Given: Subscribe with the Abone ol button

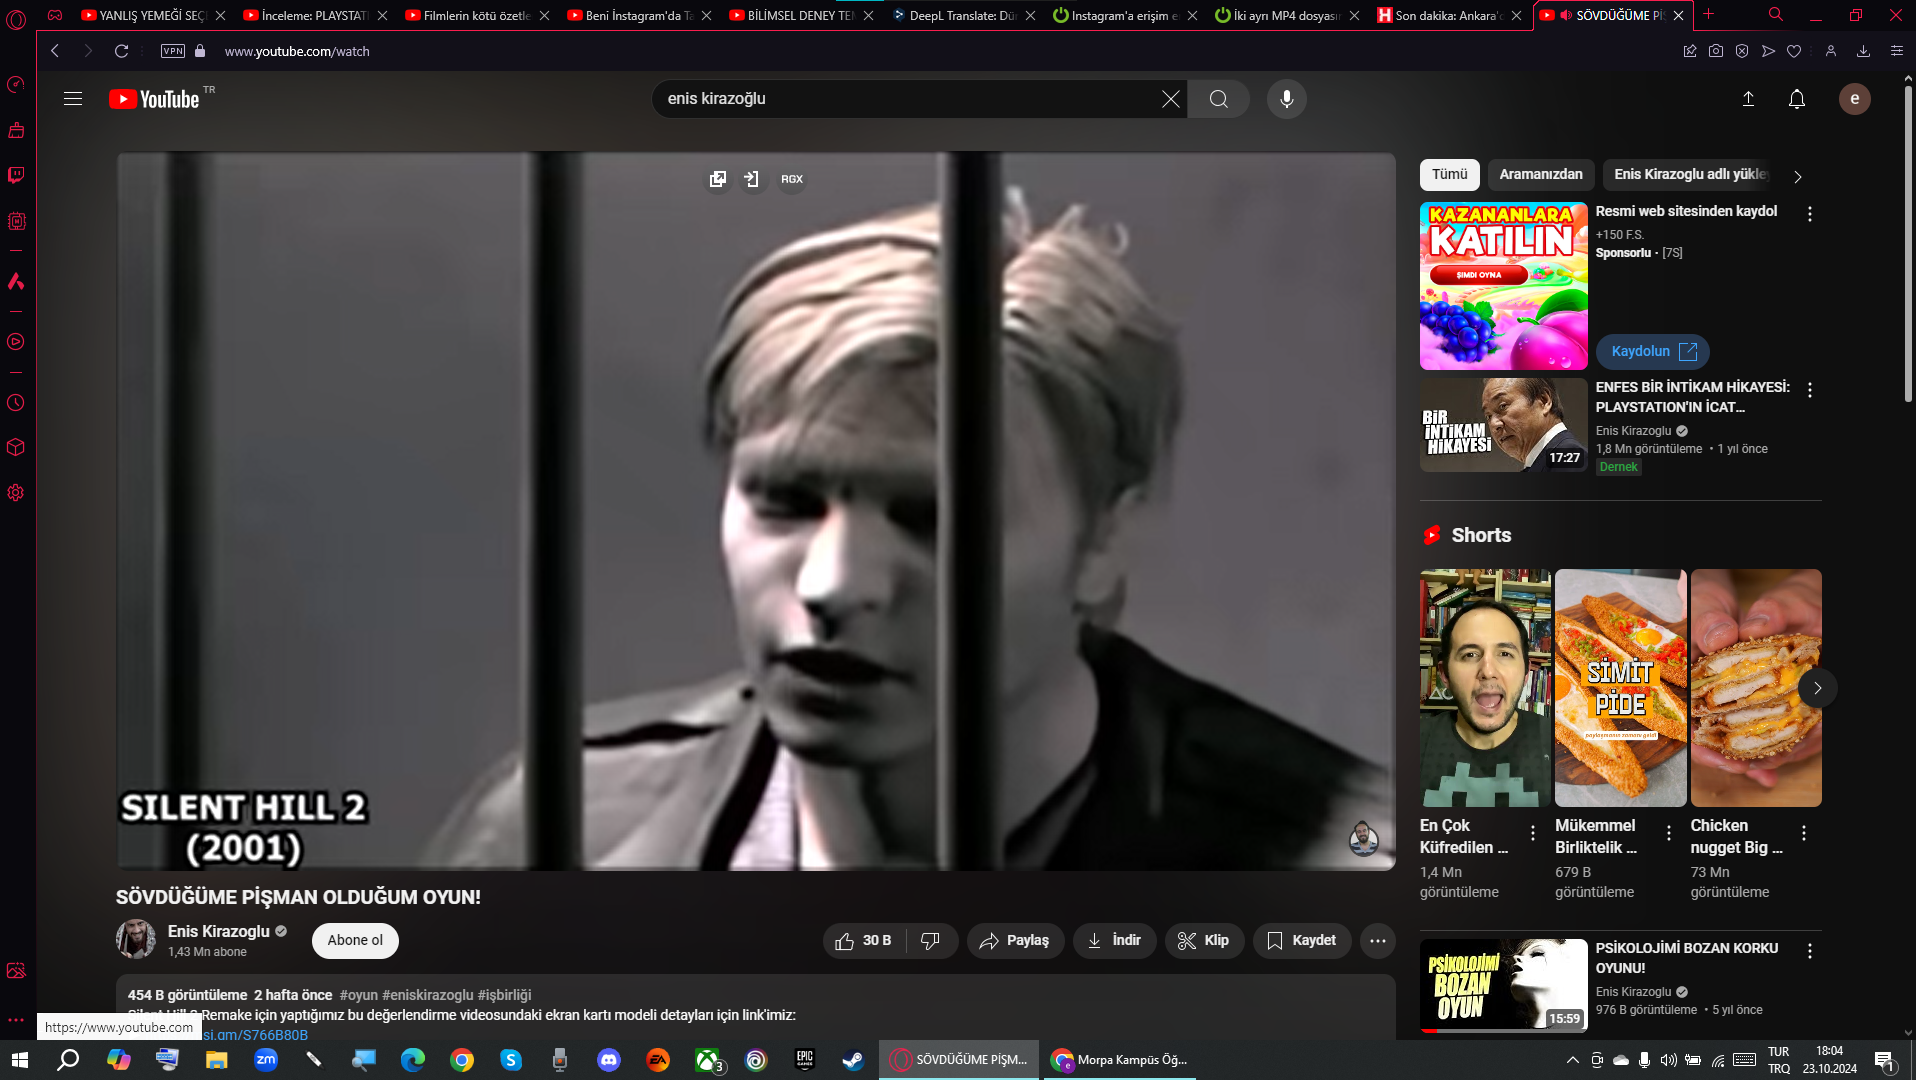Looking at the screenshot, I should [x=355, y=941].
